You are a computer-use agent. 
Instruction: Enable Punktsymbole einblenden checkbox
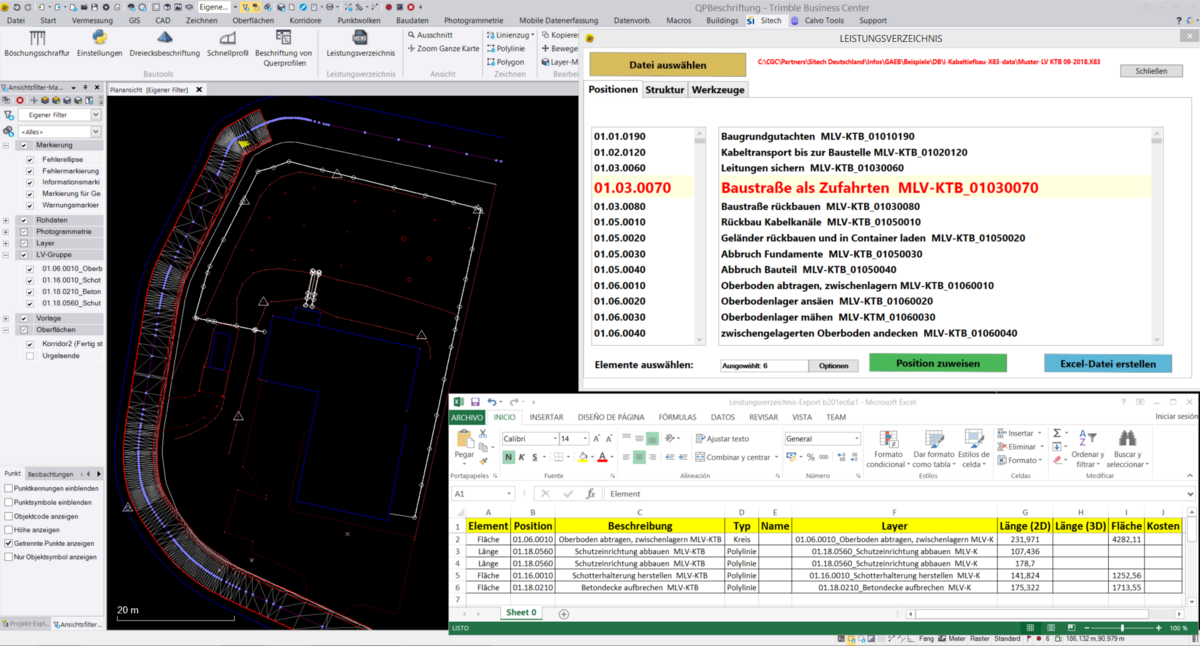(x=9, y=502)
